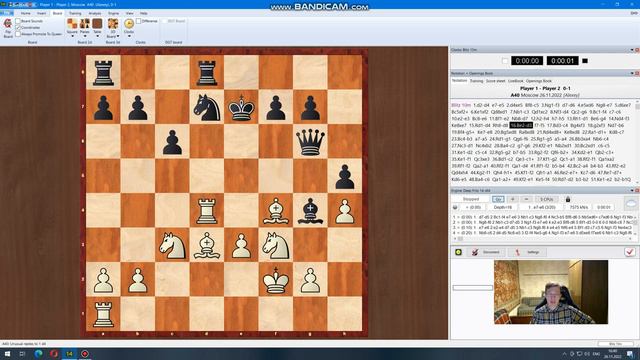This screenshot has width=640, height=360.
Task: Open the Opera browser taskbar icon
Action: coord(54,354)
